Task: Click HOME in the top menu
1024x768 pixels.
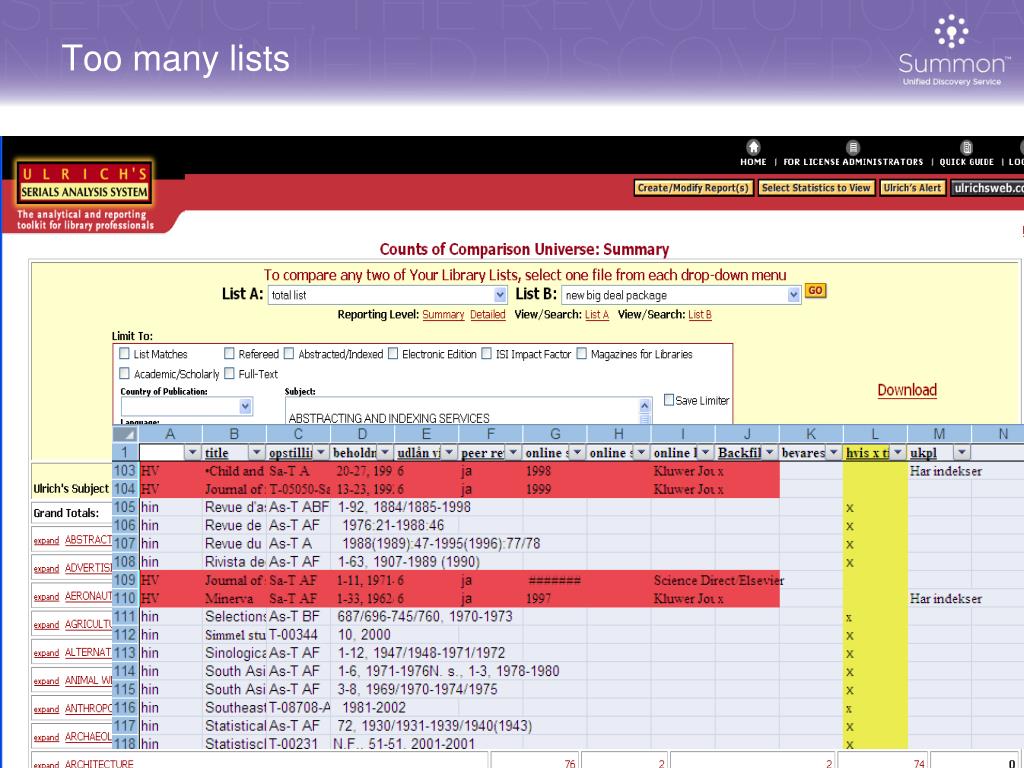Action: click(x=753, y=162)
